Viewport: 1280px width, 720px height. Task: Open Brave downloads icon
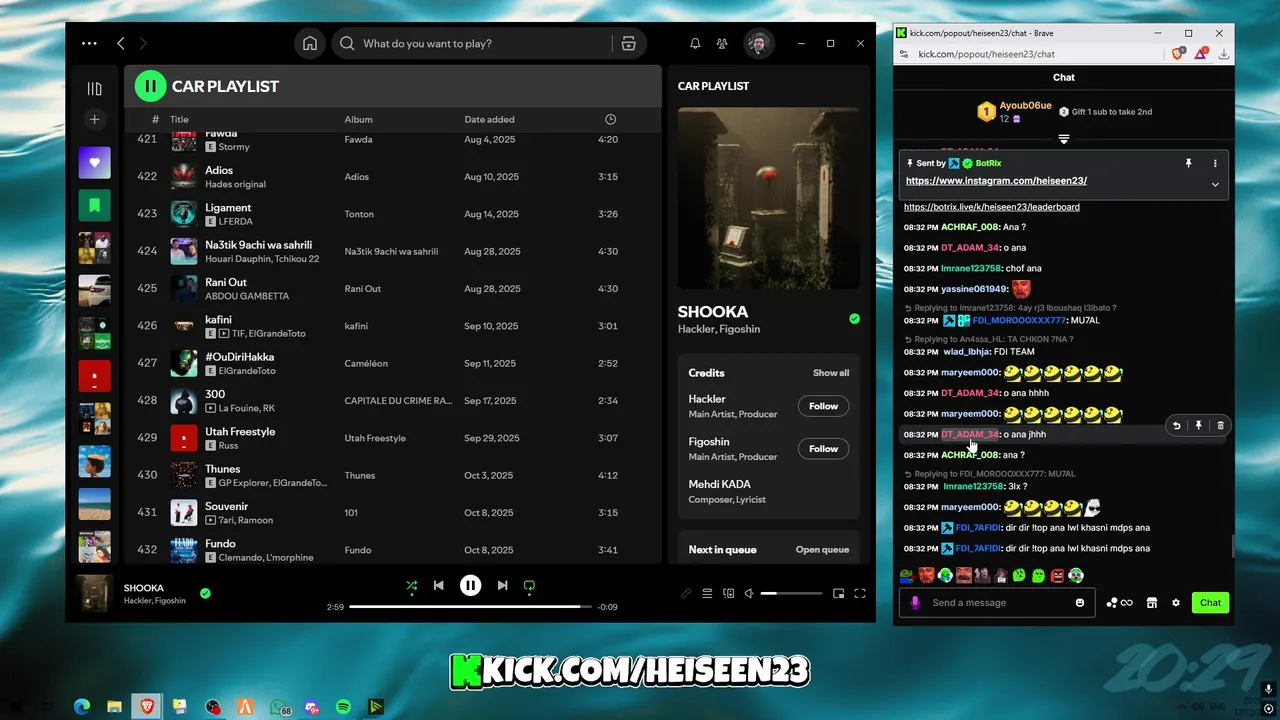click(1224, 54)
